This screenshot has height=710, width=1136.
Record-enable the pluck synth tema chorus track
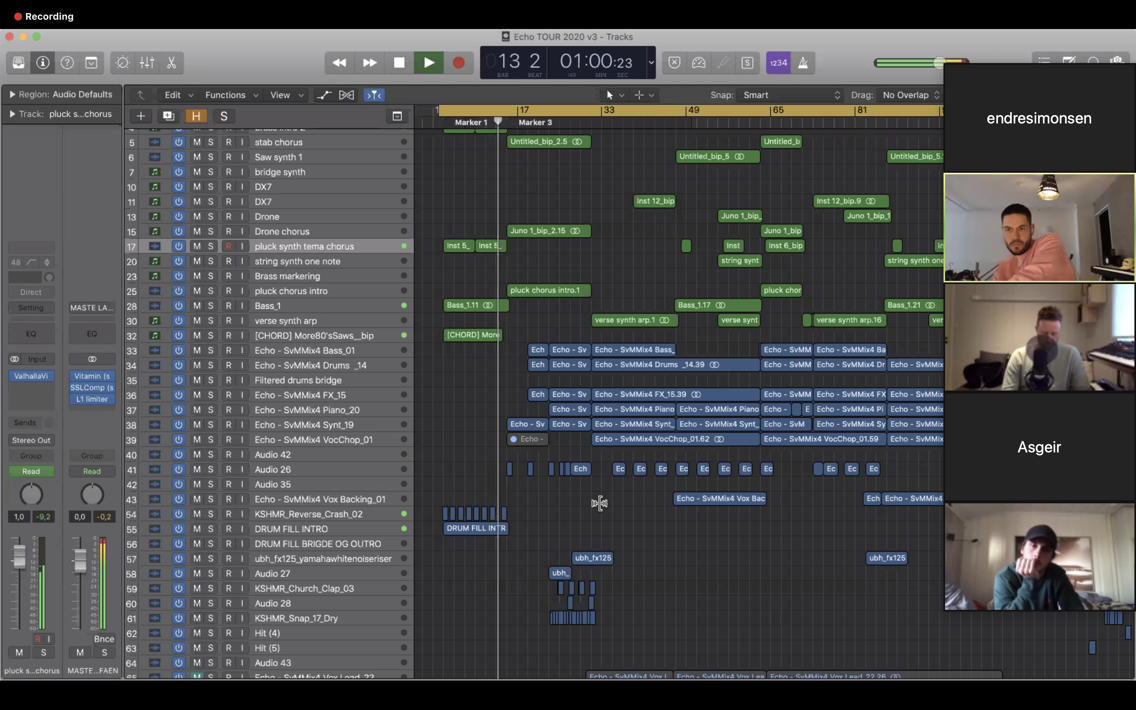click(x=228, y=246)
